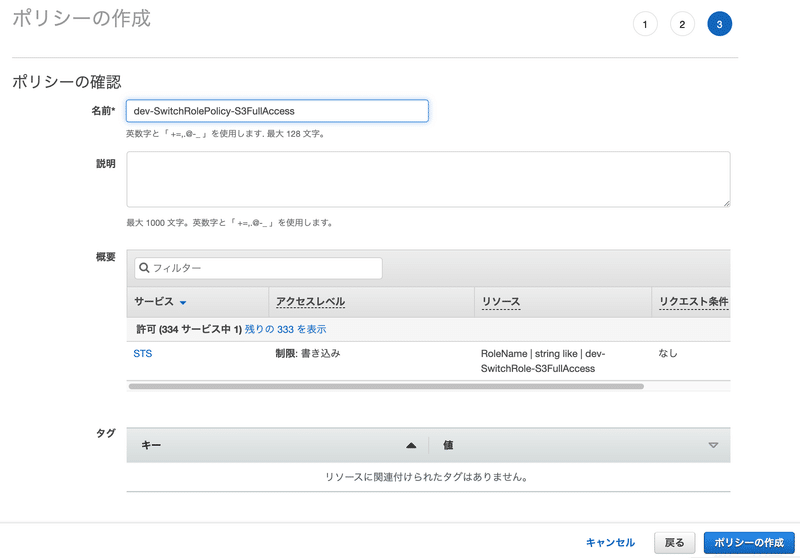Click キャンセル to cancel policy creation
Image resolution: width=800 pixels, height=558 pixels.
coord(610,543)
